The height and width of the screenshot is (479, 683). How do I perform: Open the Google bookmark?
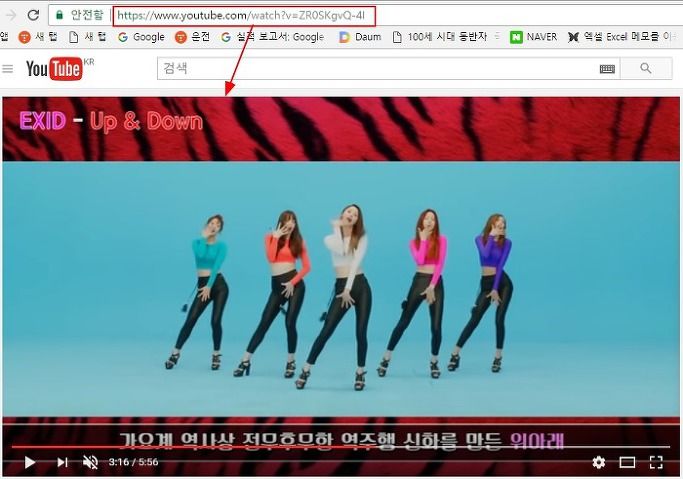coord(141,37)
